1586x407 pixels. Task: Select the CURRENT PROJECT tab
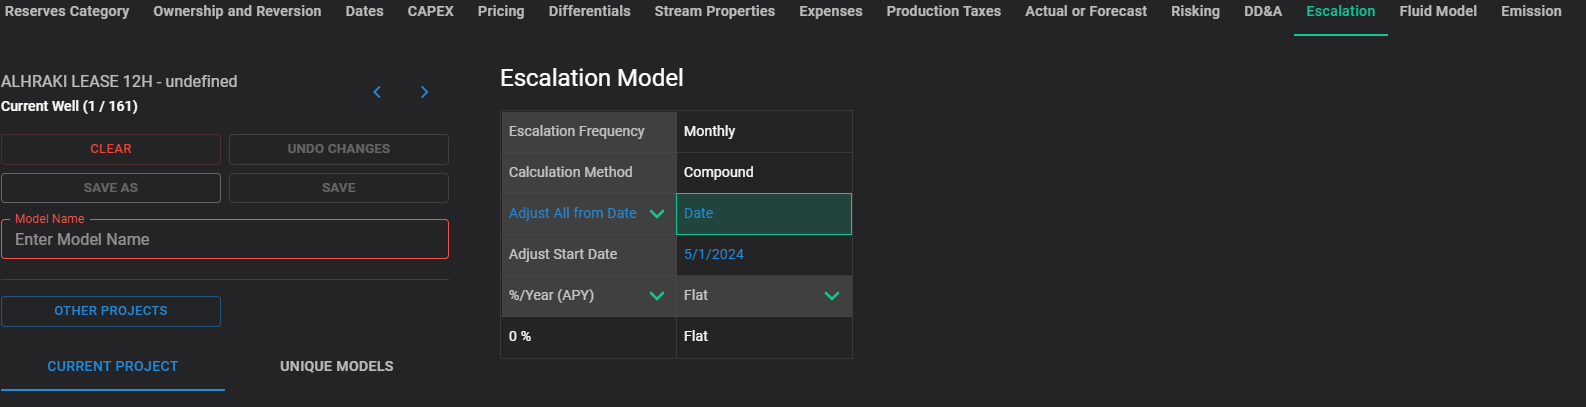point(113,367)
